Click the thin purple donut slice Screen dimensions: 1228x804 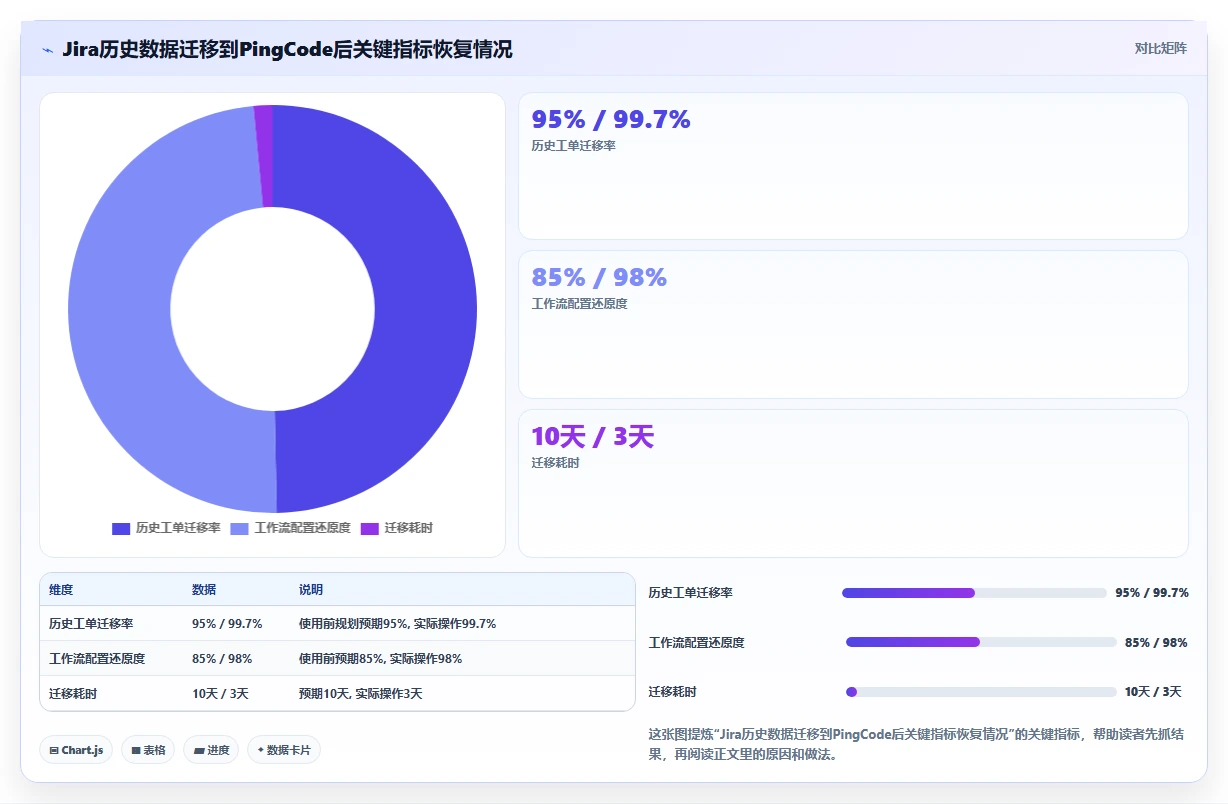click(264, 155)
